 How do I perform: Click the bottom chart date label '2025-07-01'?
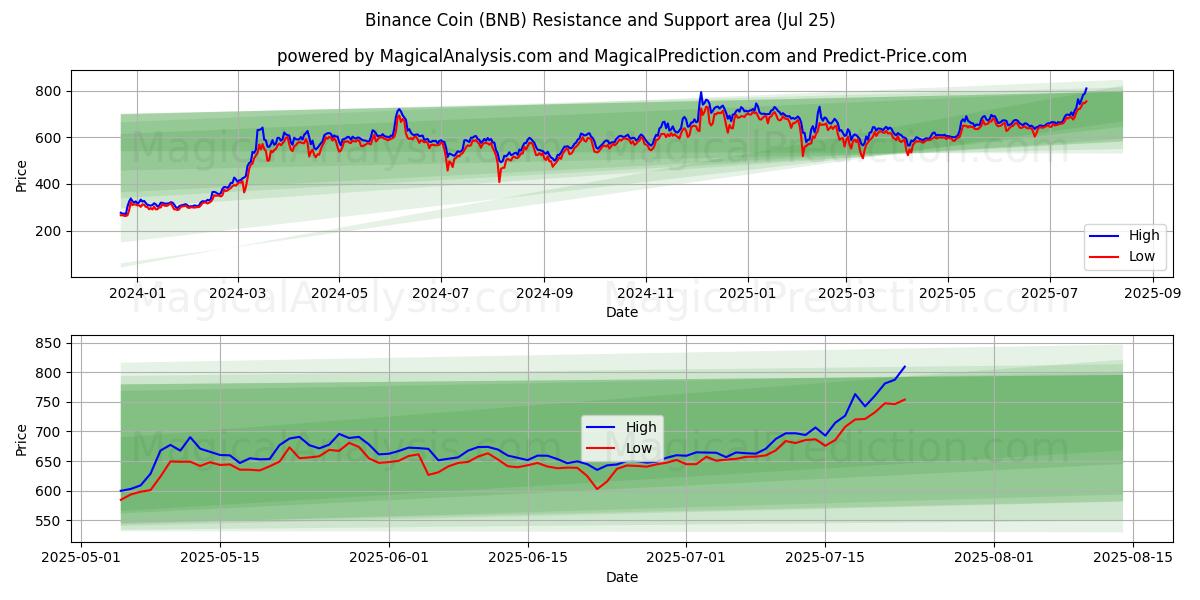tap(686, 559)
